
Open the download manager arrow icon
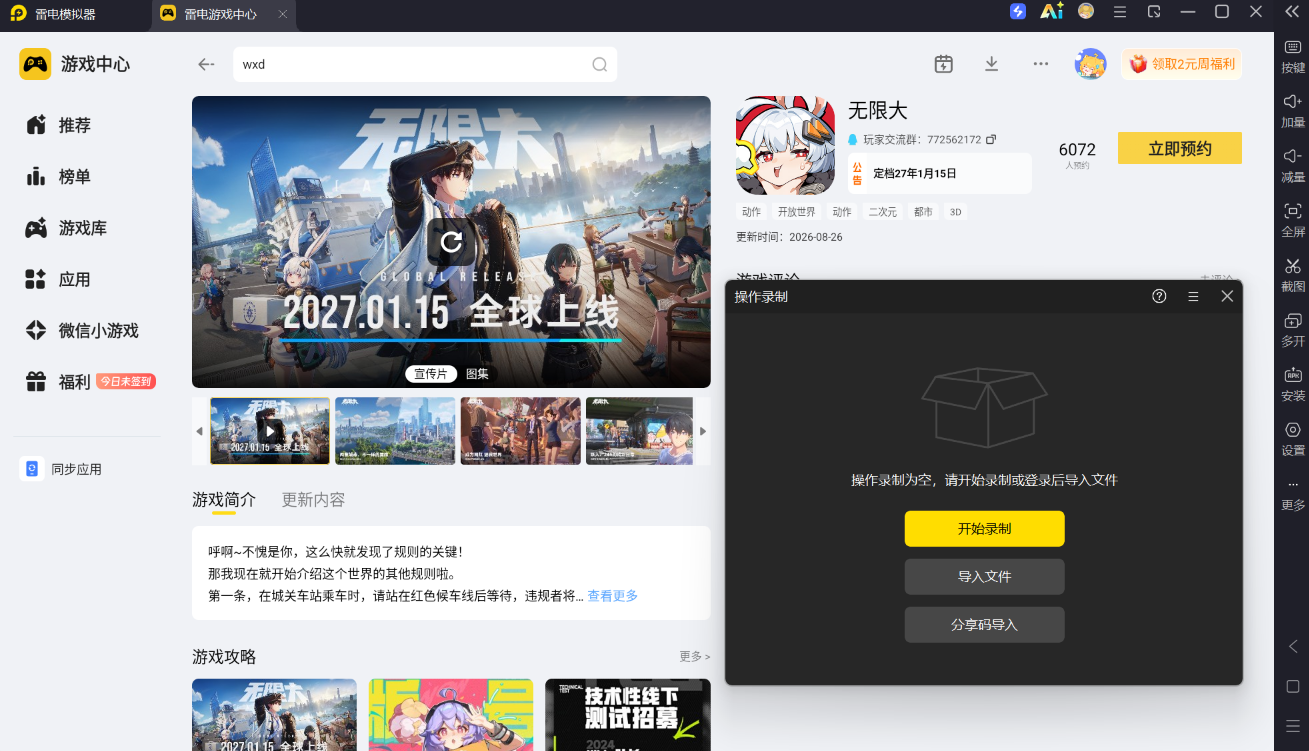click(992, 64)
